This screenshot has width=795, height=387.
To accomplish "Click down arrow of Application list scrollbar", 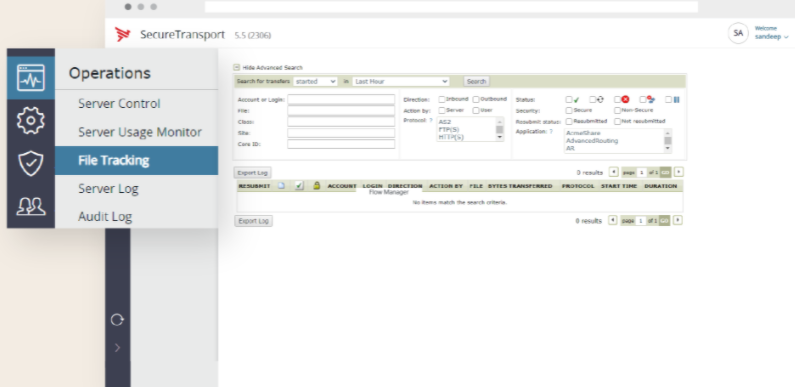I will pyautogui.click(x=668, y=149).
